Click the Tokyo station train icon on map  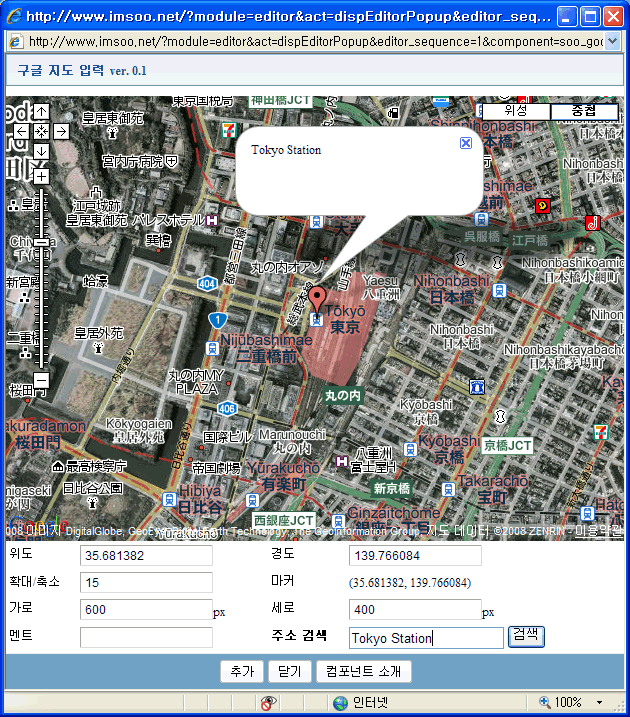316,320
